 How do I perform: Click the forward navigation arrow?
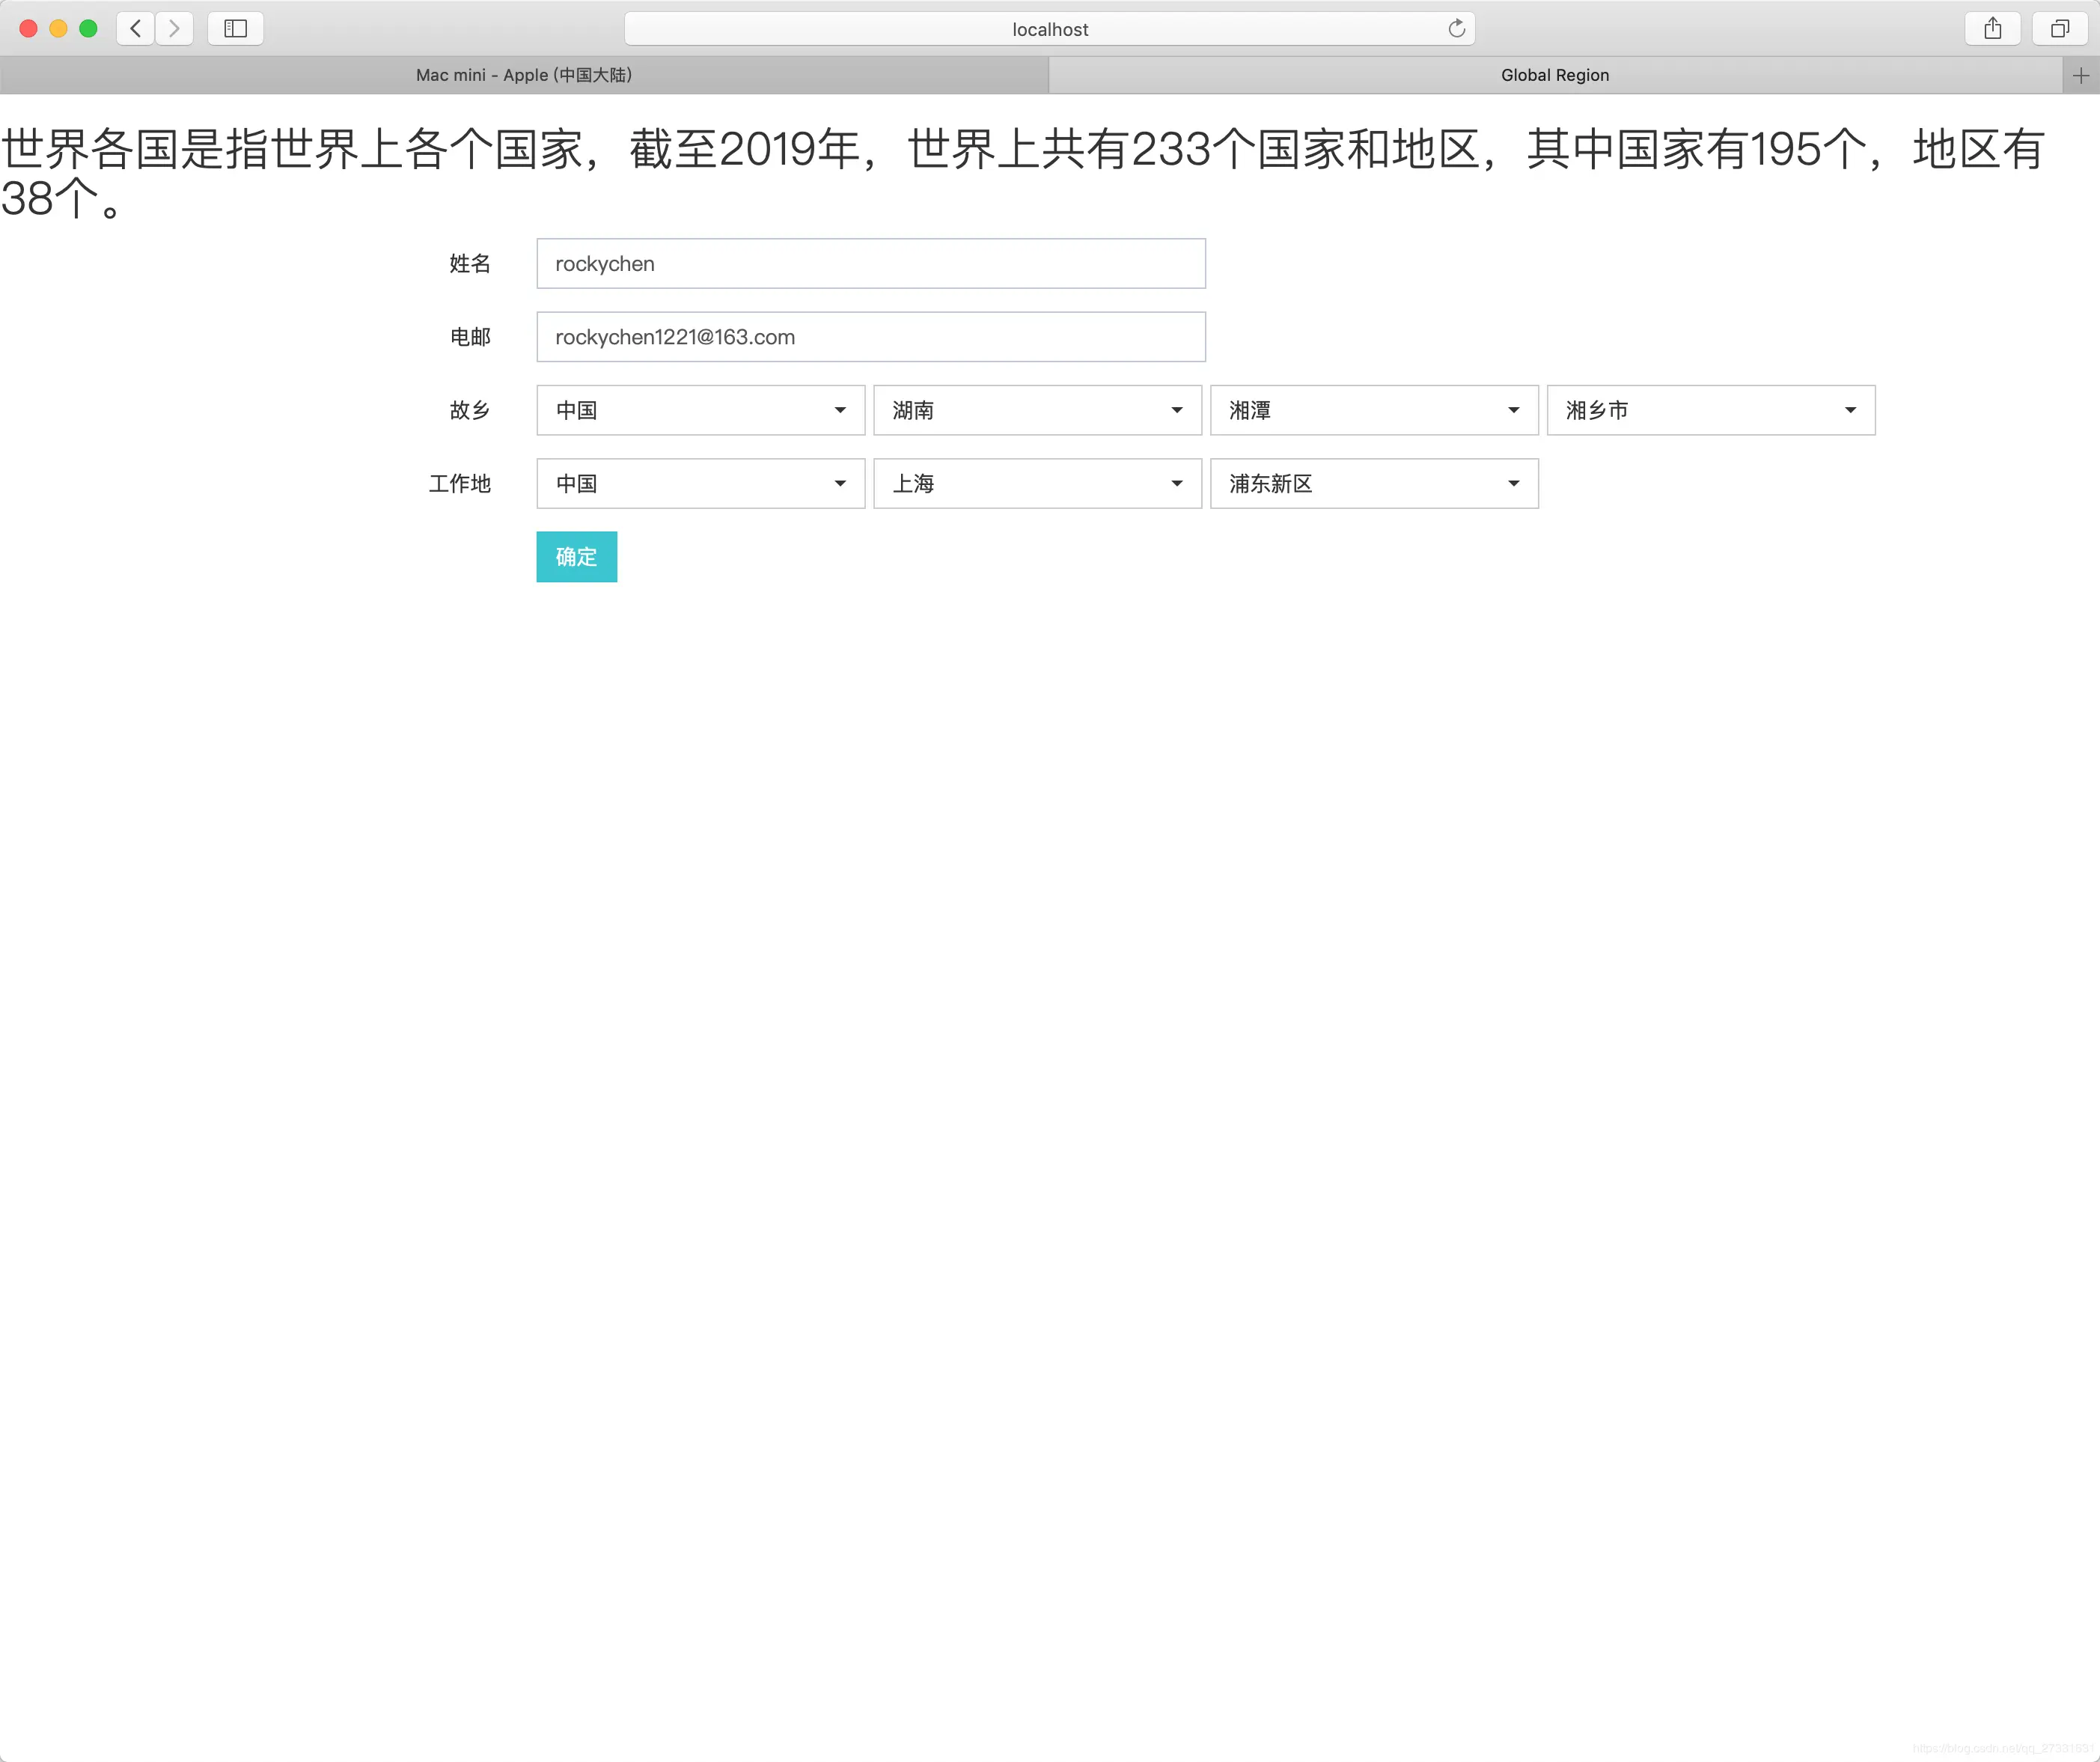coord(175,28)
